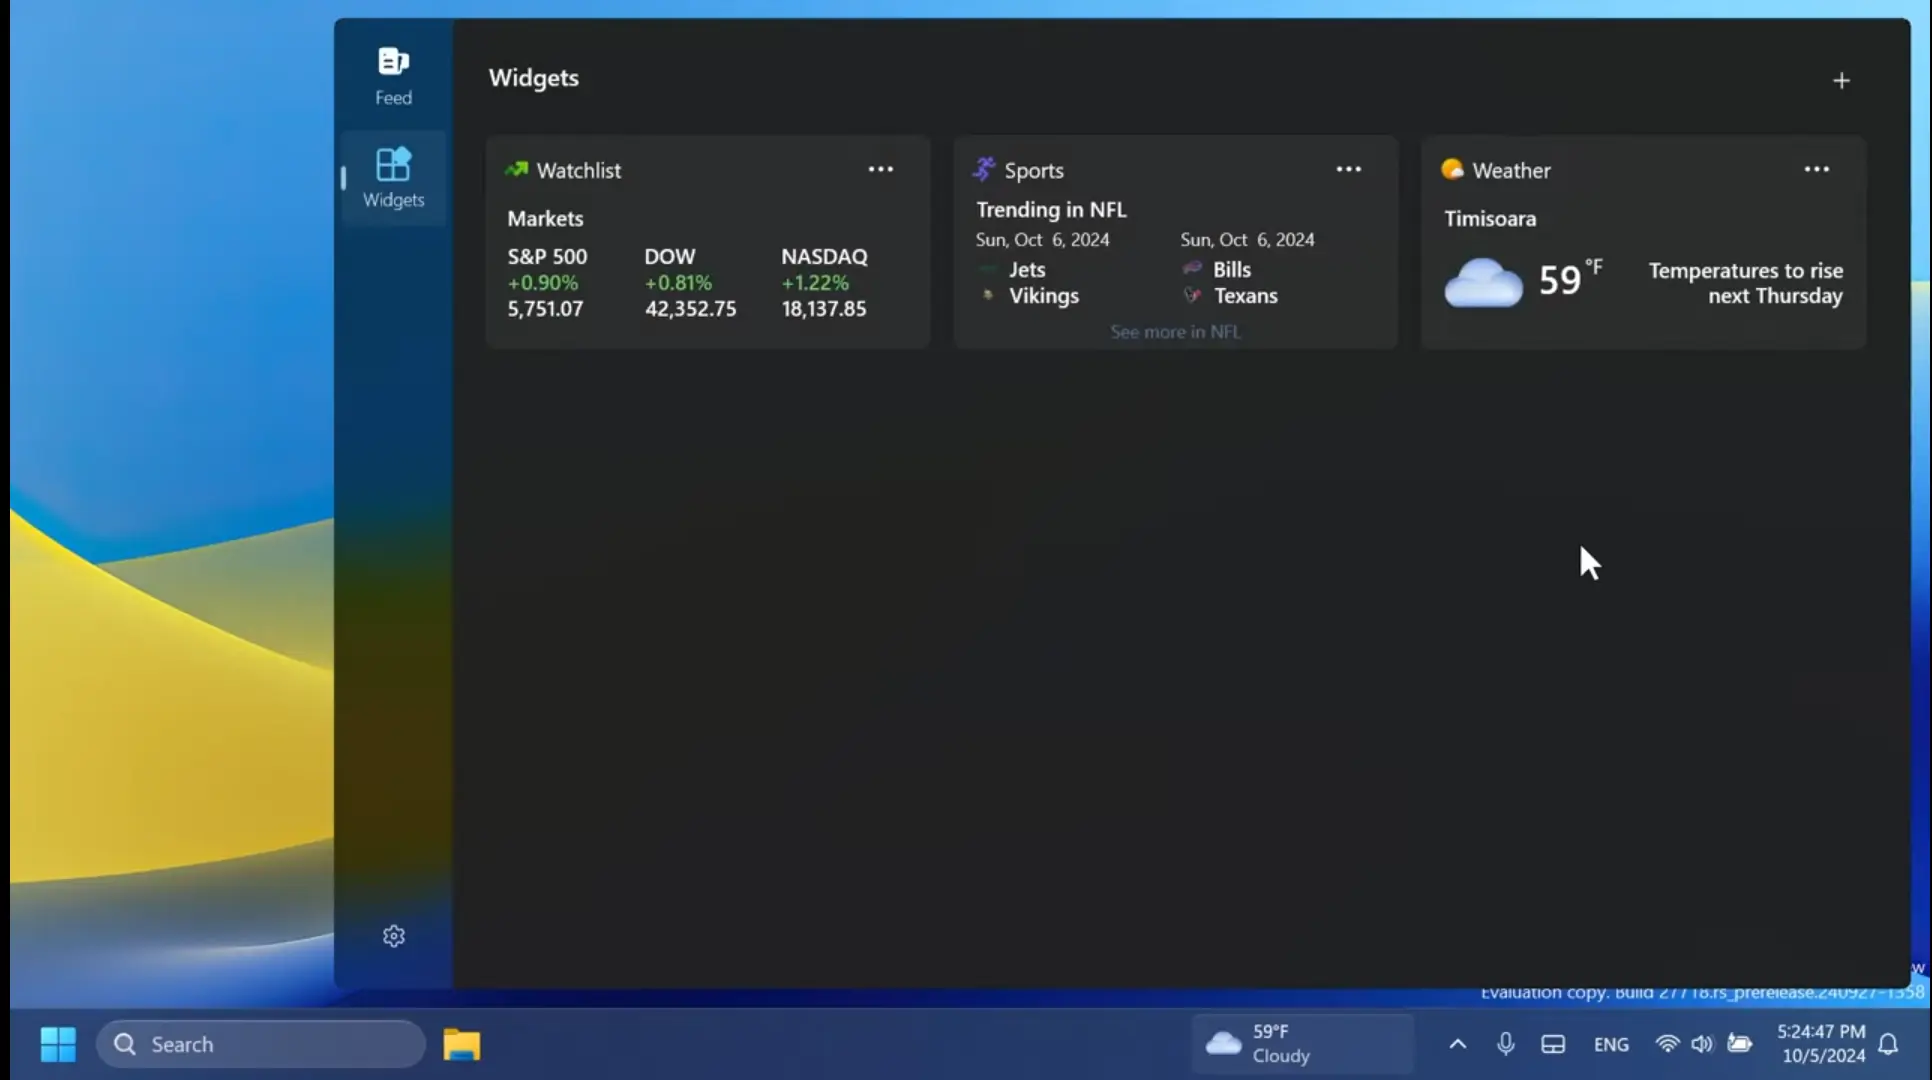Click the battery tray icon
Image resolution: width=1932 pixels, height=1080 pixels.
(x=1740, y=1044)
